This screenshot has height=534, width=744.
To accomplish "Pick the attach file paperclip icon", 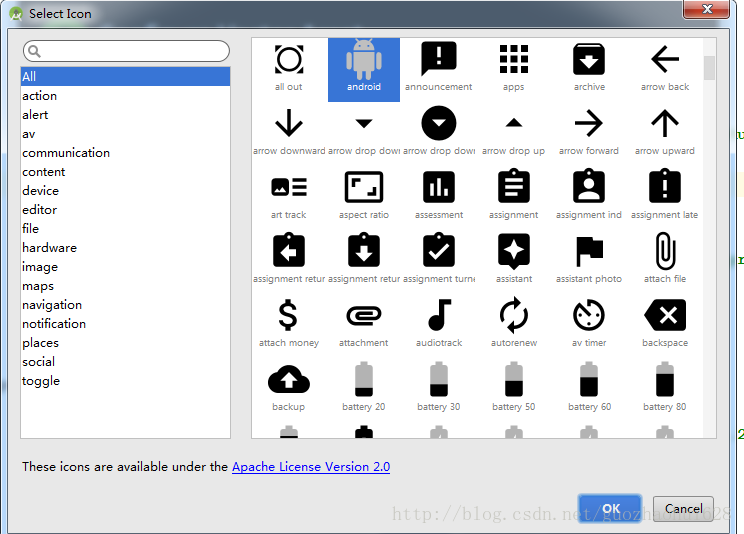I will pyautogui.click(x=666, y=251).
